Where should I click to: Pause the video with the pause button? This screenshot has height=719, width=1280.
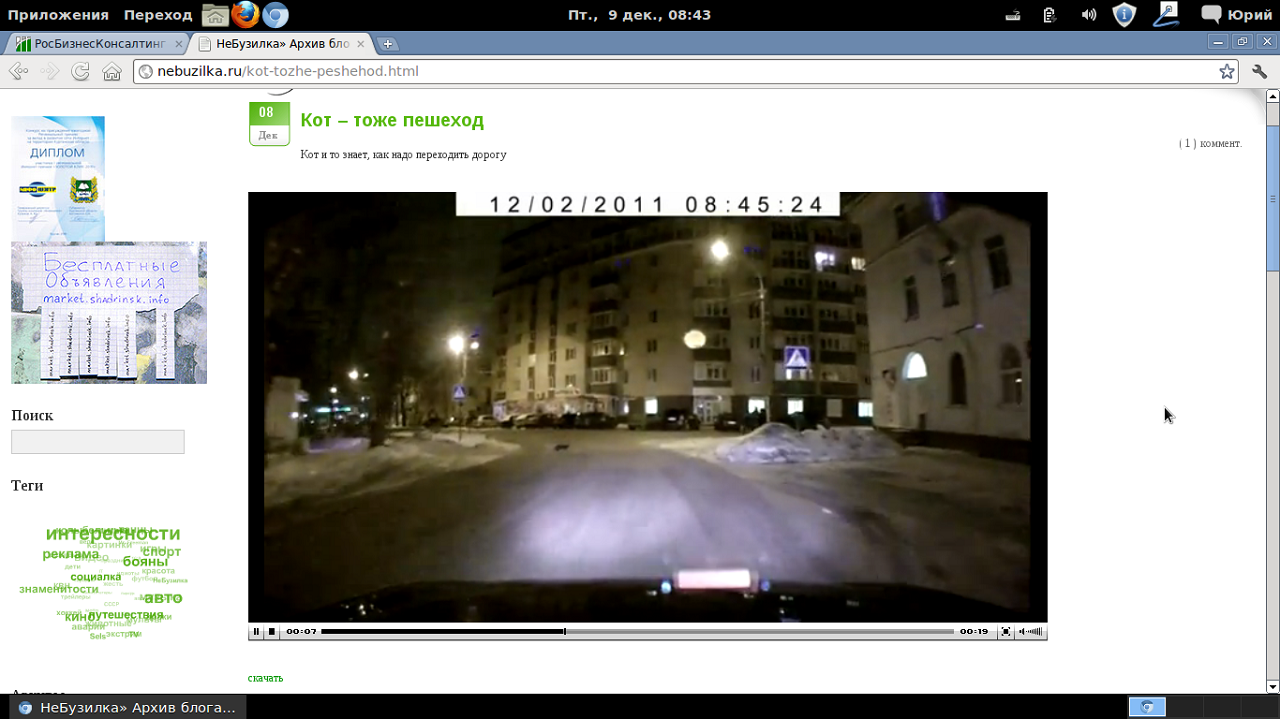[x=256, y=632]
